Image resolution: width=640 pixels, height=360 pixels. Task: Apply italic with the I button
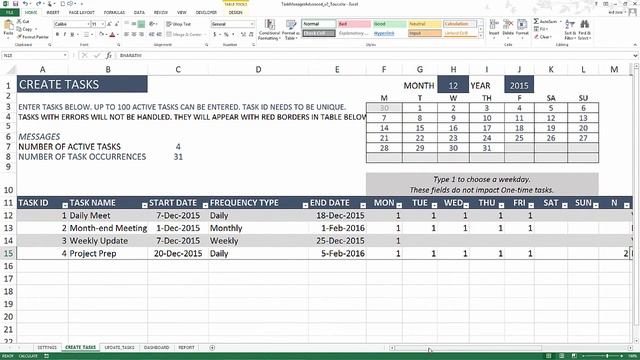click(x=64, y=35)
